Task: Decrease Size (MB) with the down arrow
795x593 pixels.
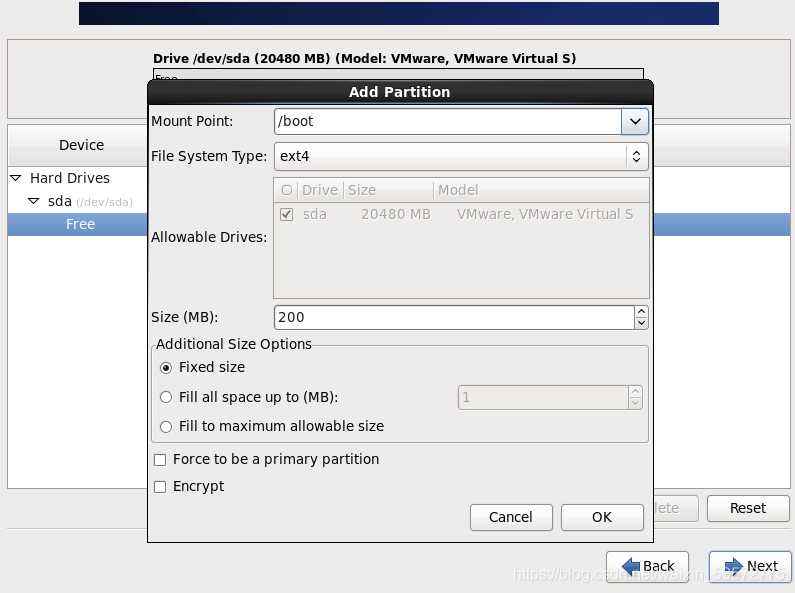Action: pos(641,323)
